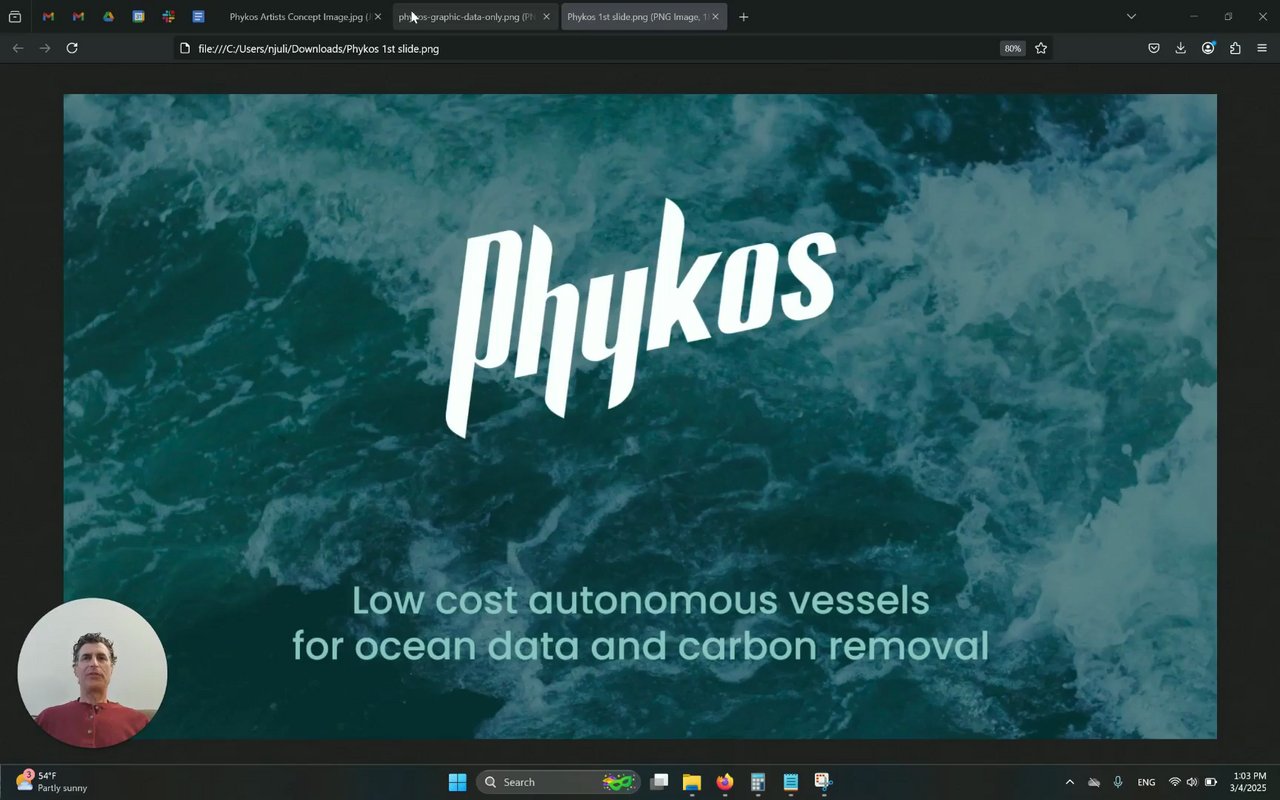Open Task View on the taskbar
This screenshot has width=1280, height=800.
point(659,782)
